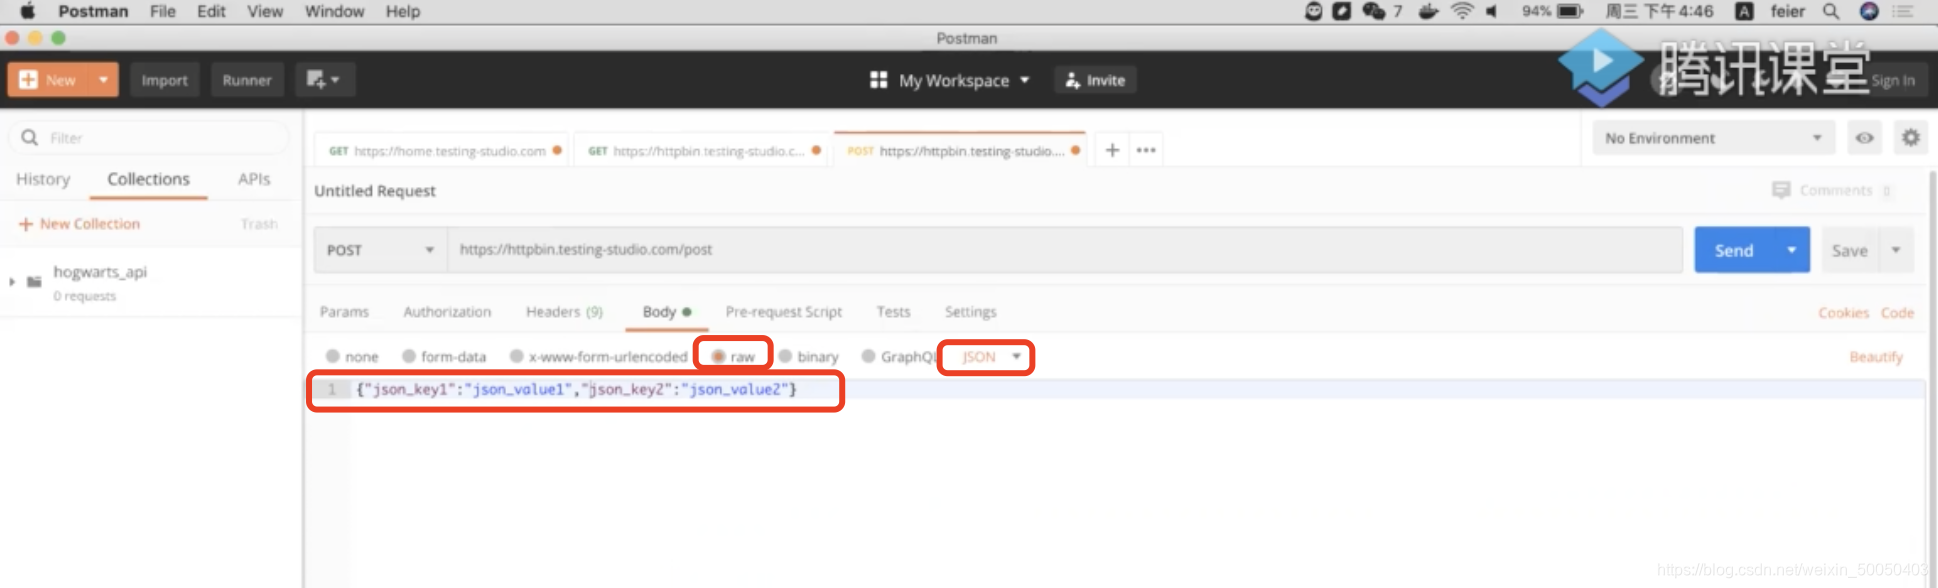The width and height of the screenshot is (1938, 588).
Task: Click the Filter search field
Action: pos(150,138)
